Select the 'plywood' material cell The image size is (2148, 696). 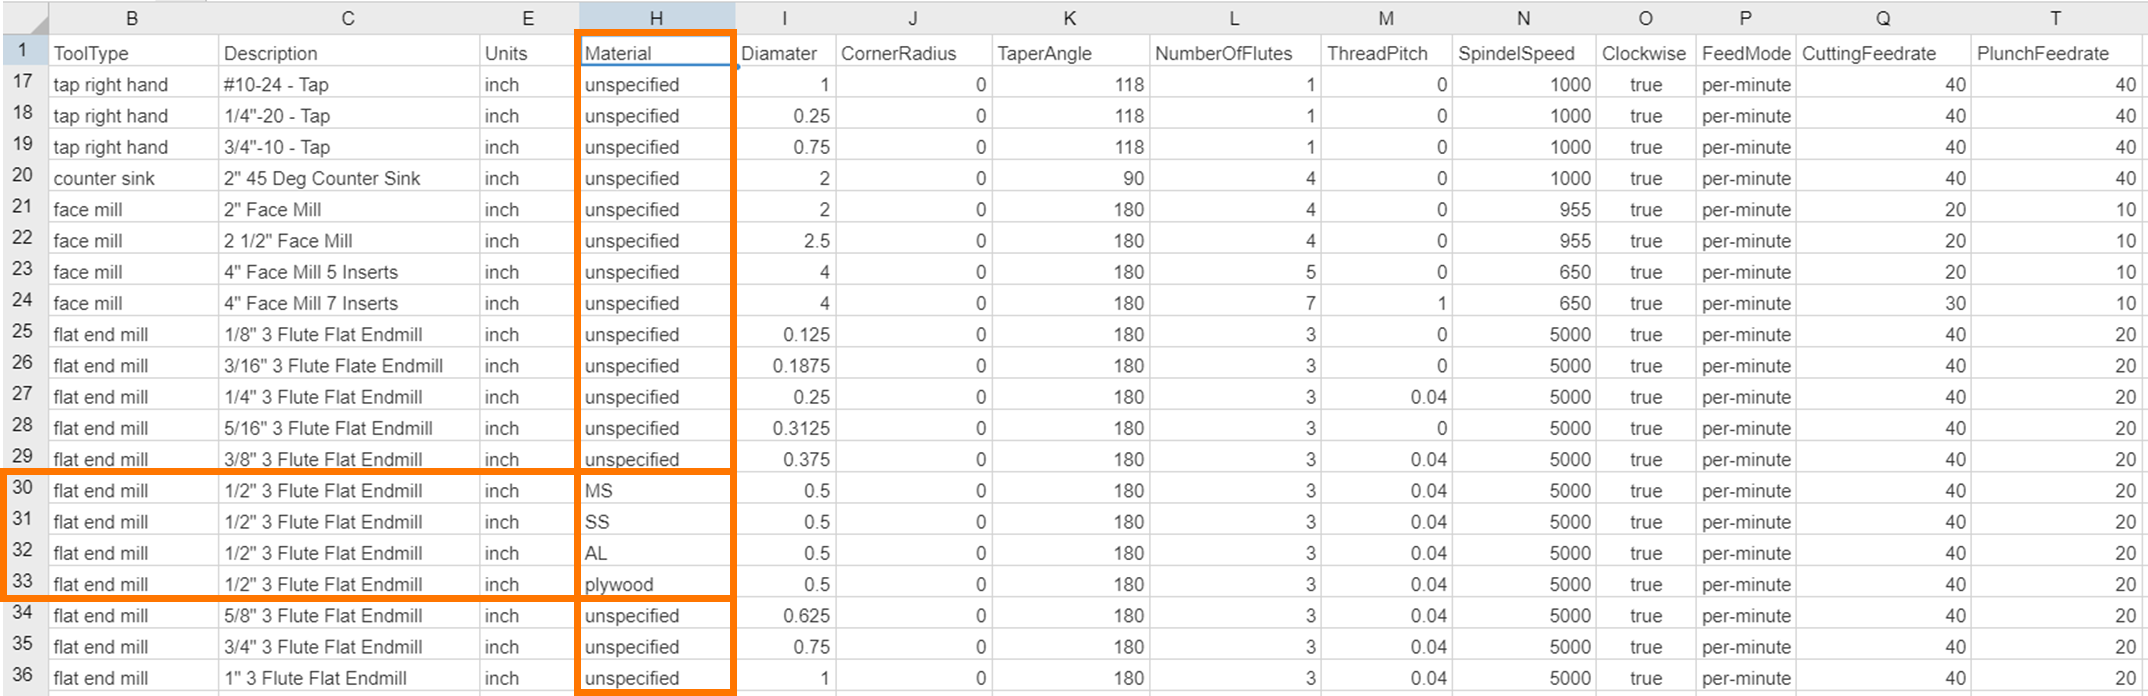(656, 584)
